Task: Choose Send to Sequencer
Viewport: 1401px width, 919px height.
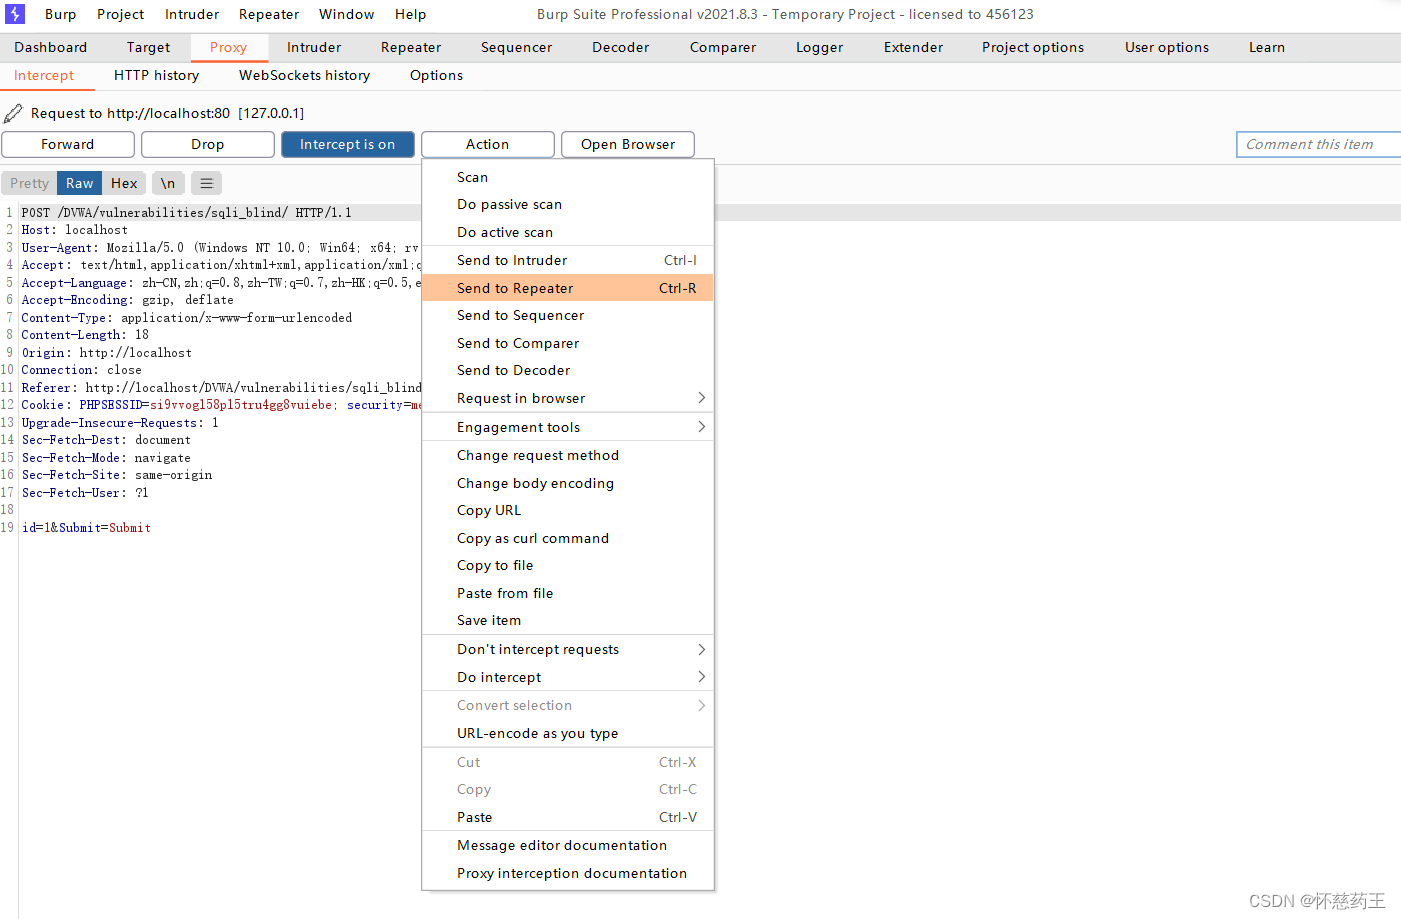Action: click(x=568, y=315)
